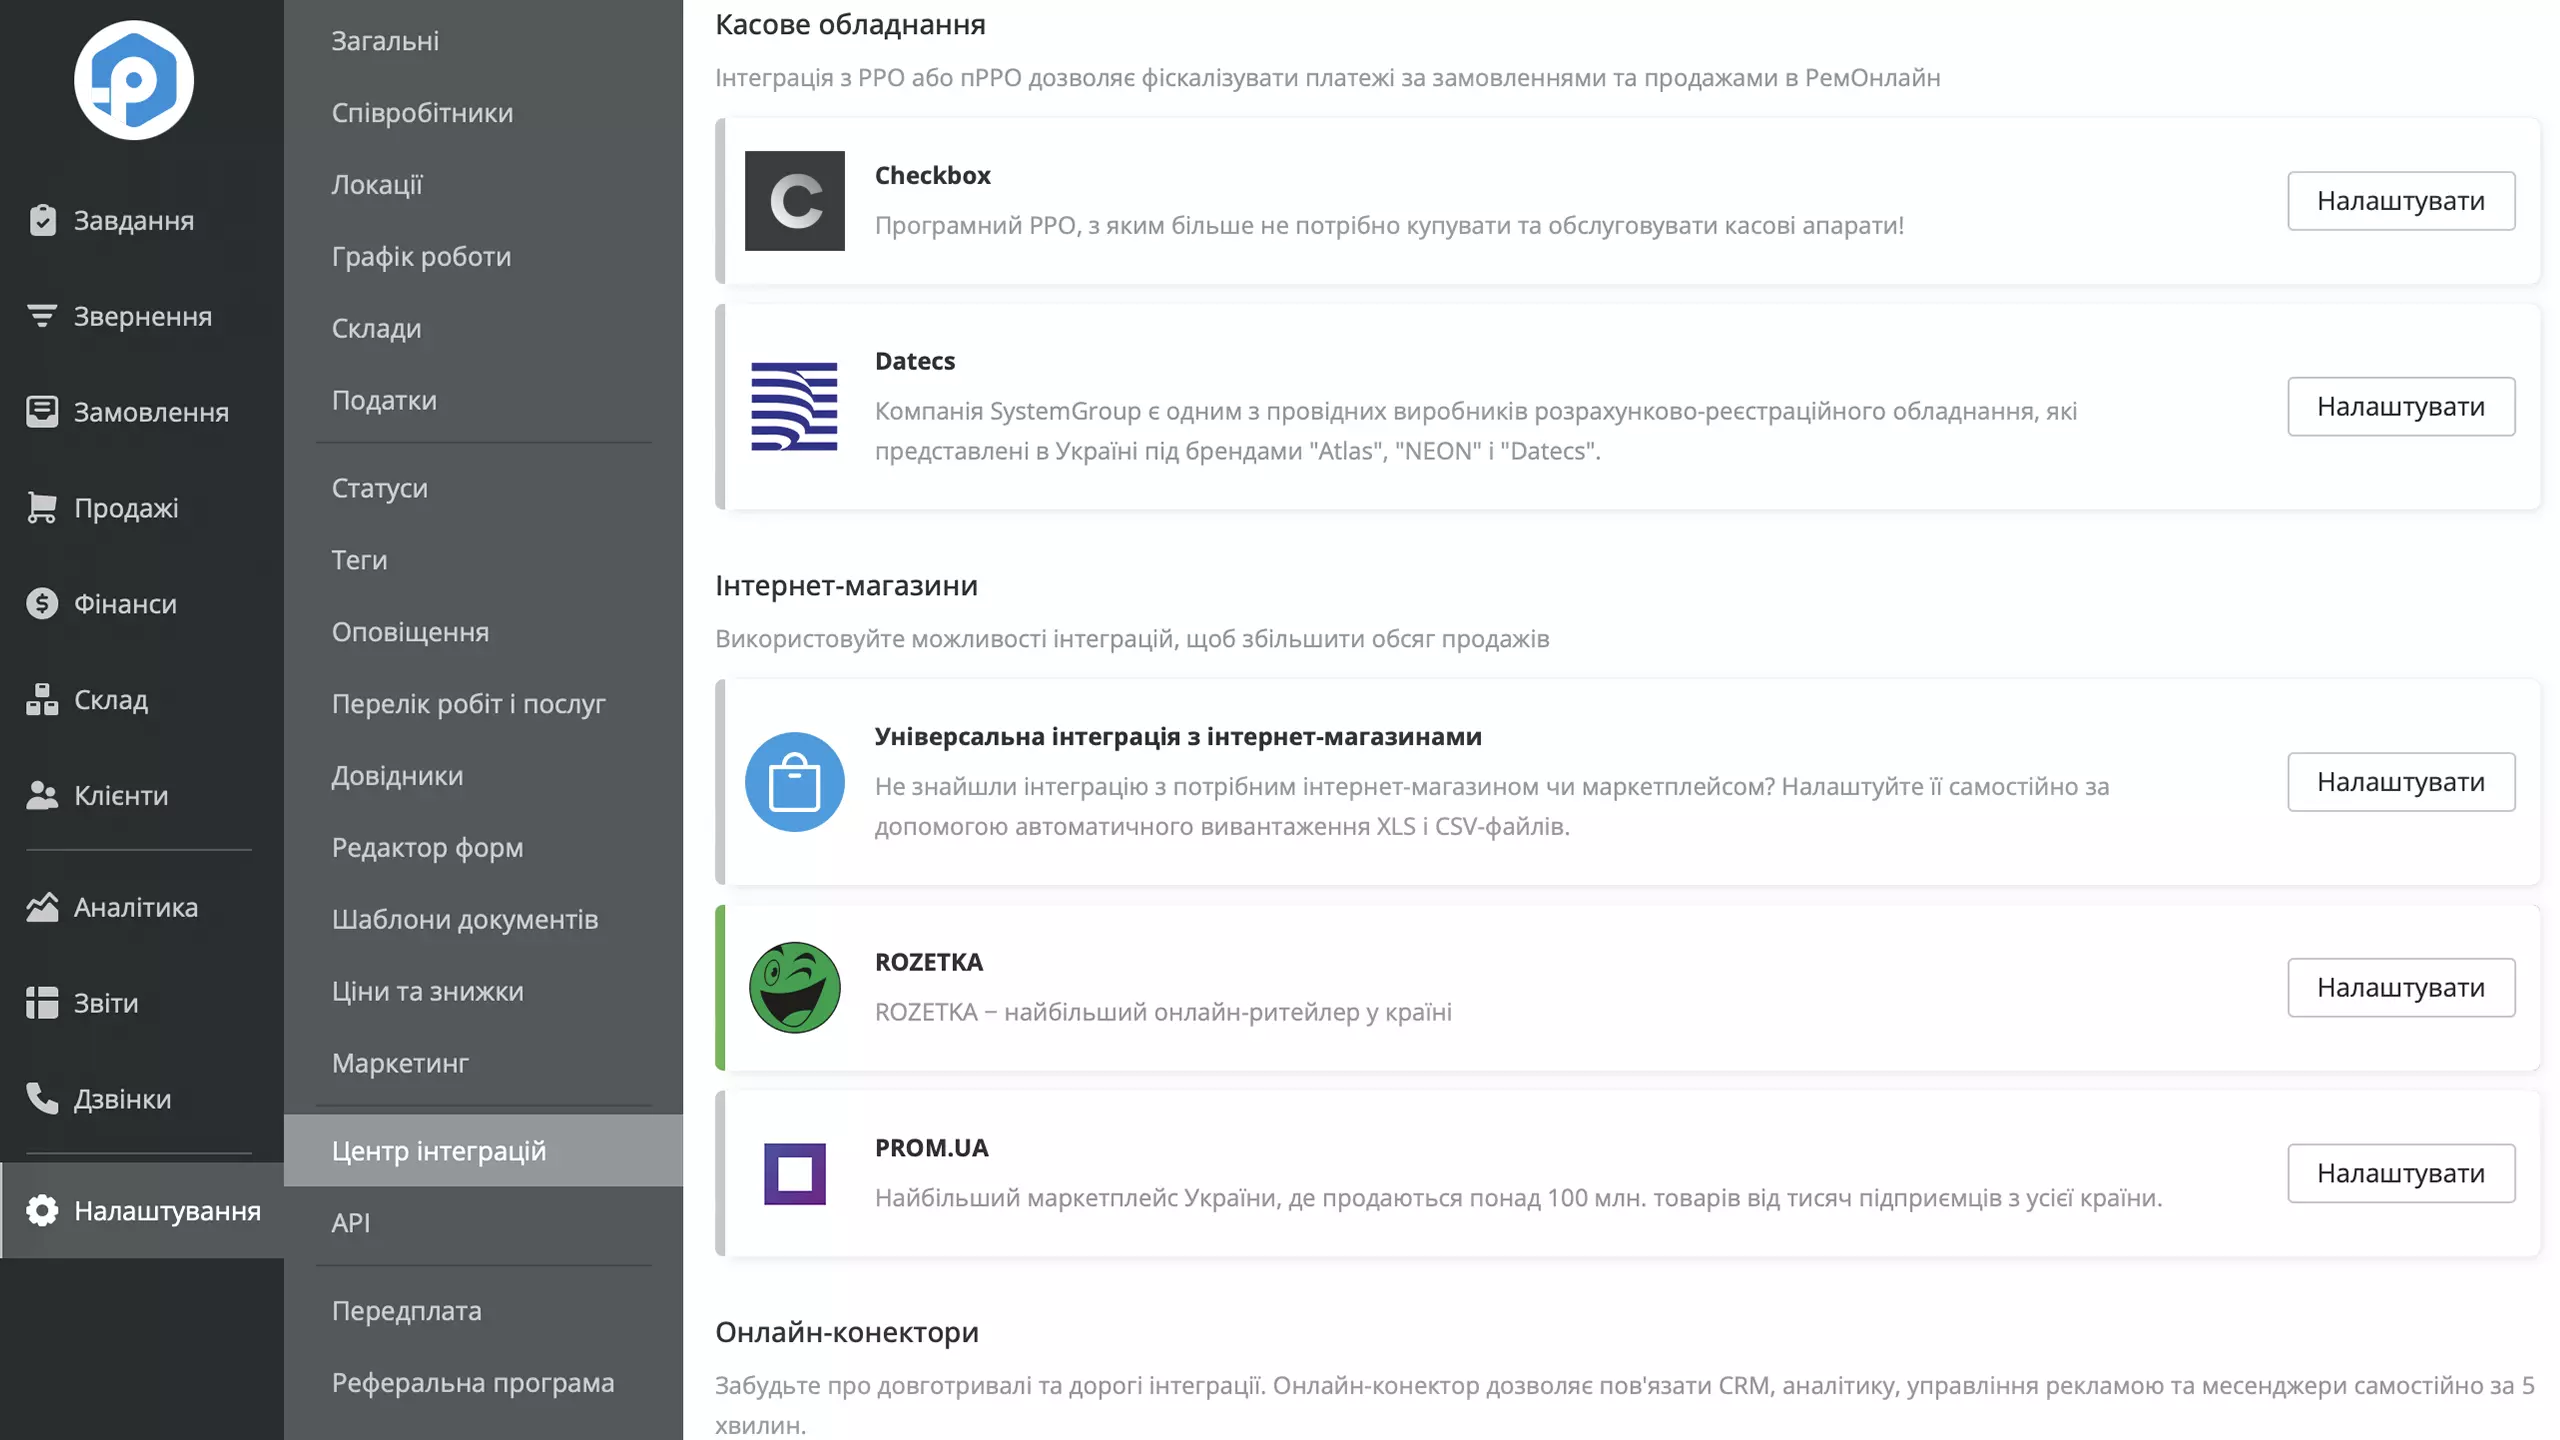The height and width of the screenshot is (1440, 2560).
Task: Open Співробітники settings
Action: pyautogui.click(x=484, y=112)
